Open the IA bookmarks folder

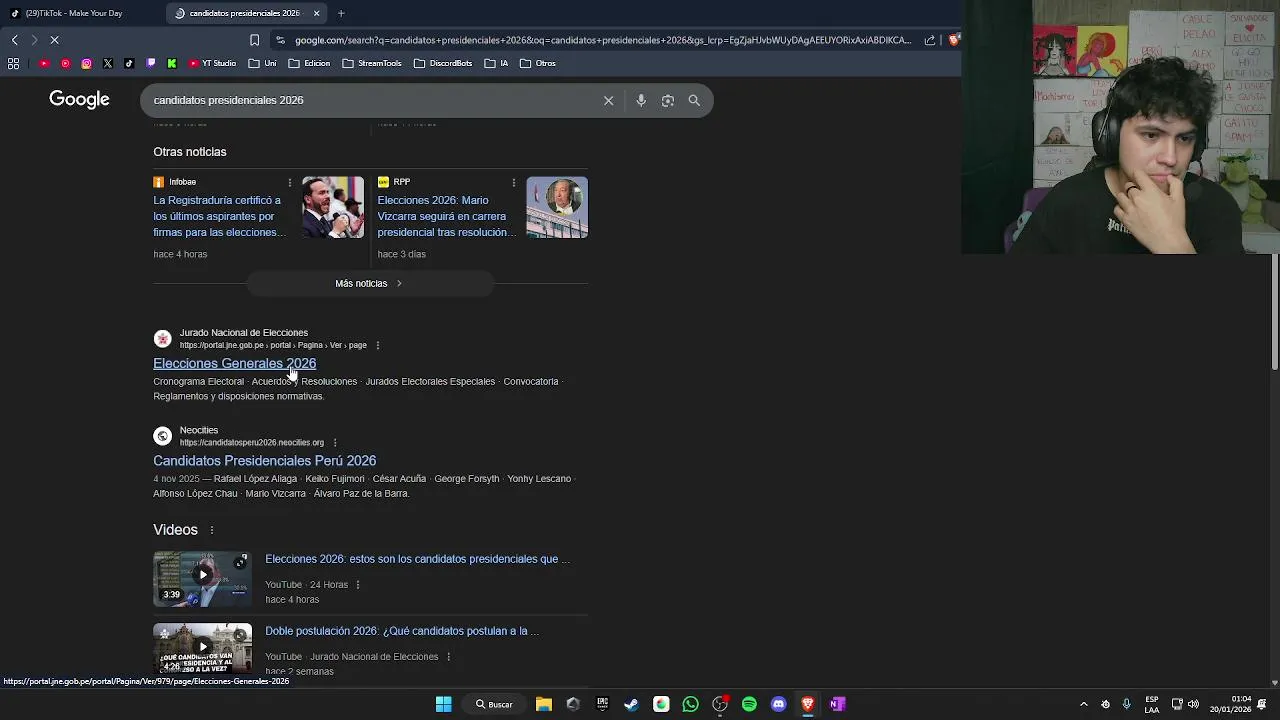pyautogui.click(x=496, y=63)
